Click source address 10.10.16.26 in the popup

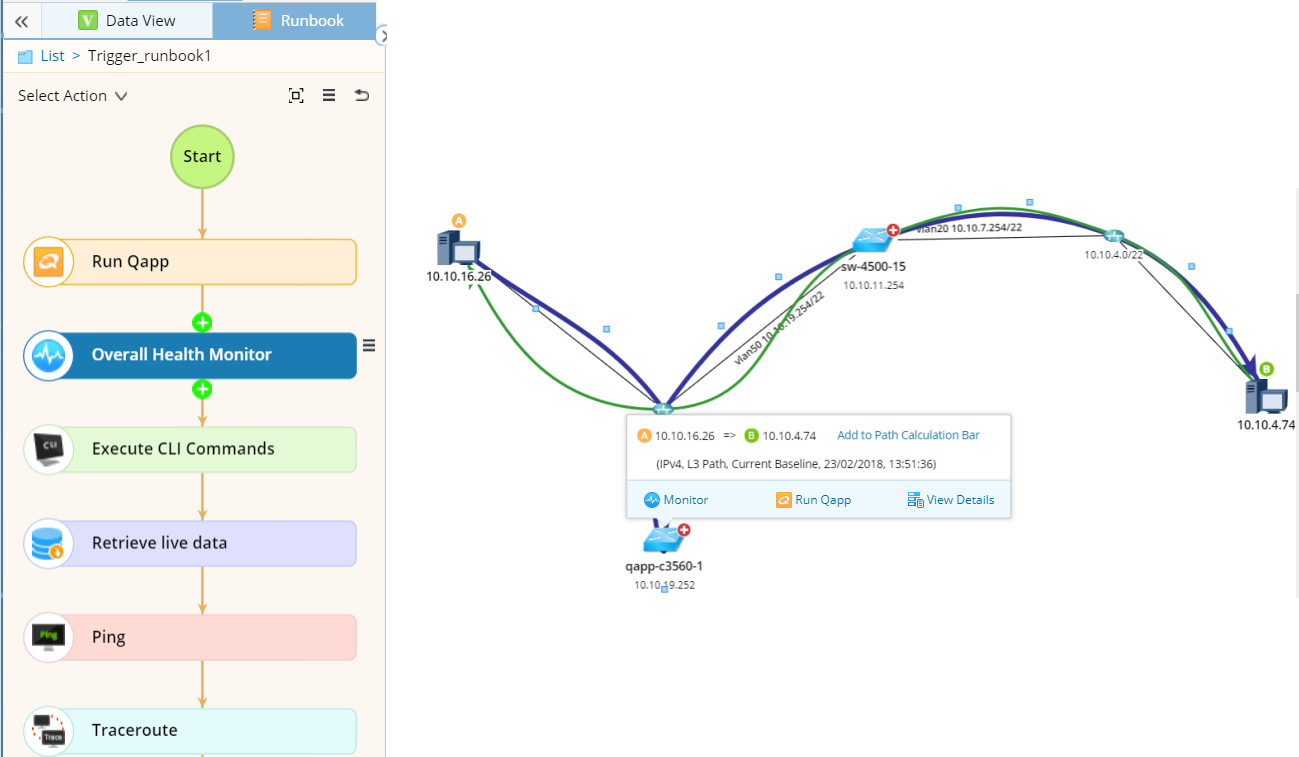685,436
